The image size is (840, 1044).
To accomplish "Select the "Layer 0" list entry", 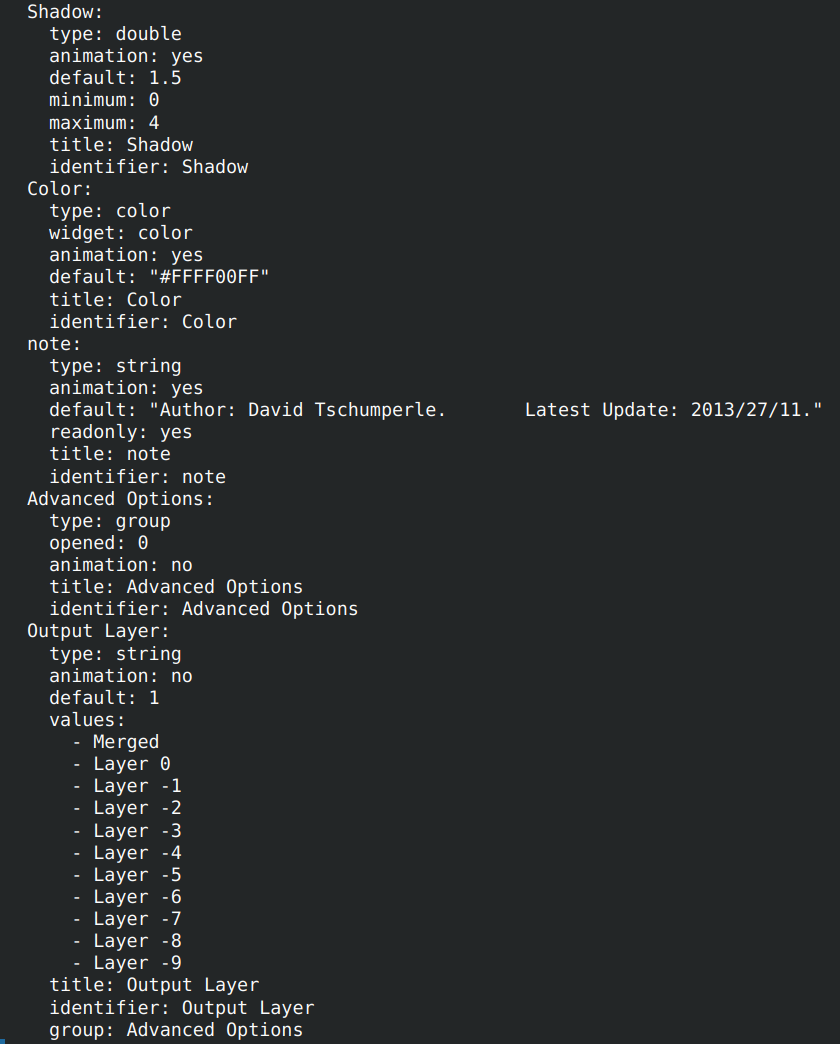I will click(x=132, y=764).
